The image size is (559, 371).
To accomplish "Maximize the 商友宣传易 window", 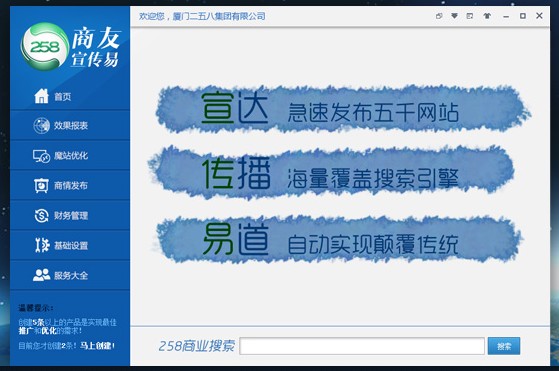I will (x=523, y=16).
